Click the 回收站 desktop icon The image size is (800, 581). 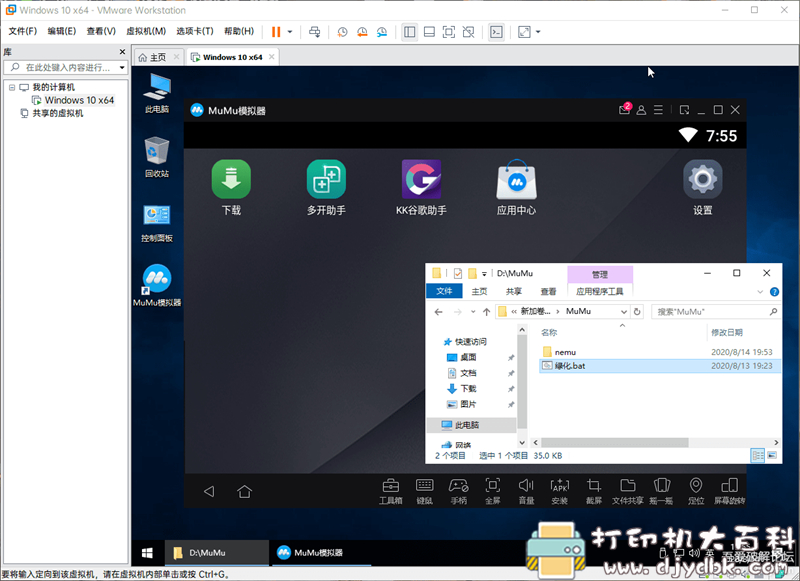click(157, 157)
